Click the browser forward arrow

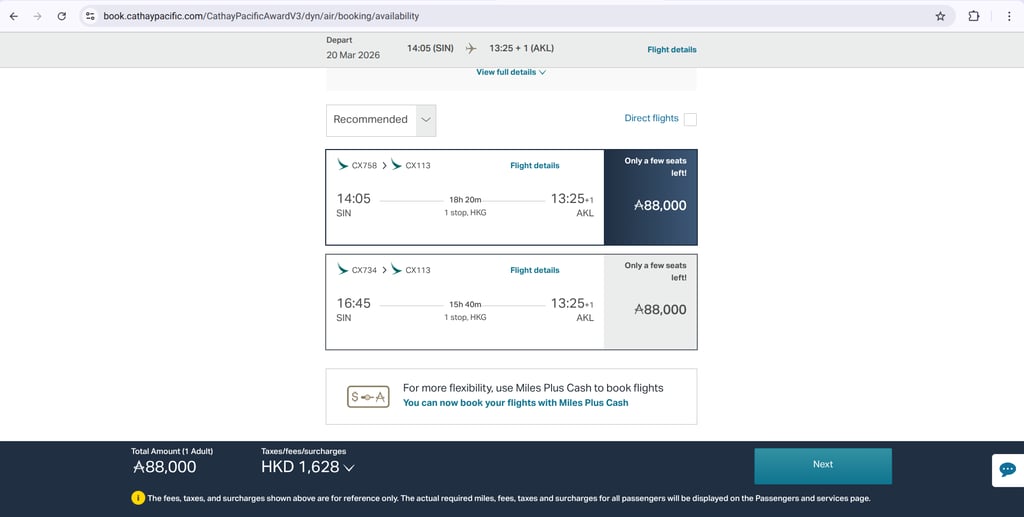[37, 16]
